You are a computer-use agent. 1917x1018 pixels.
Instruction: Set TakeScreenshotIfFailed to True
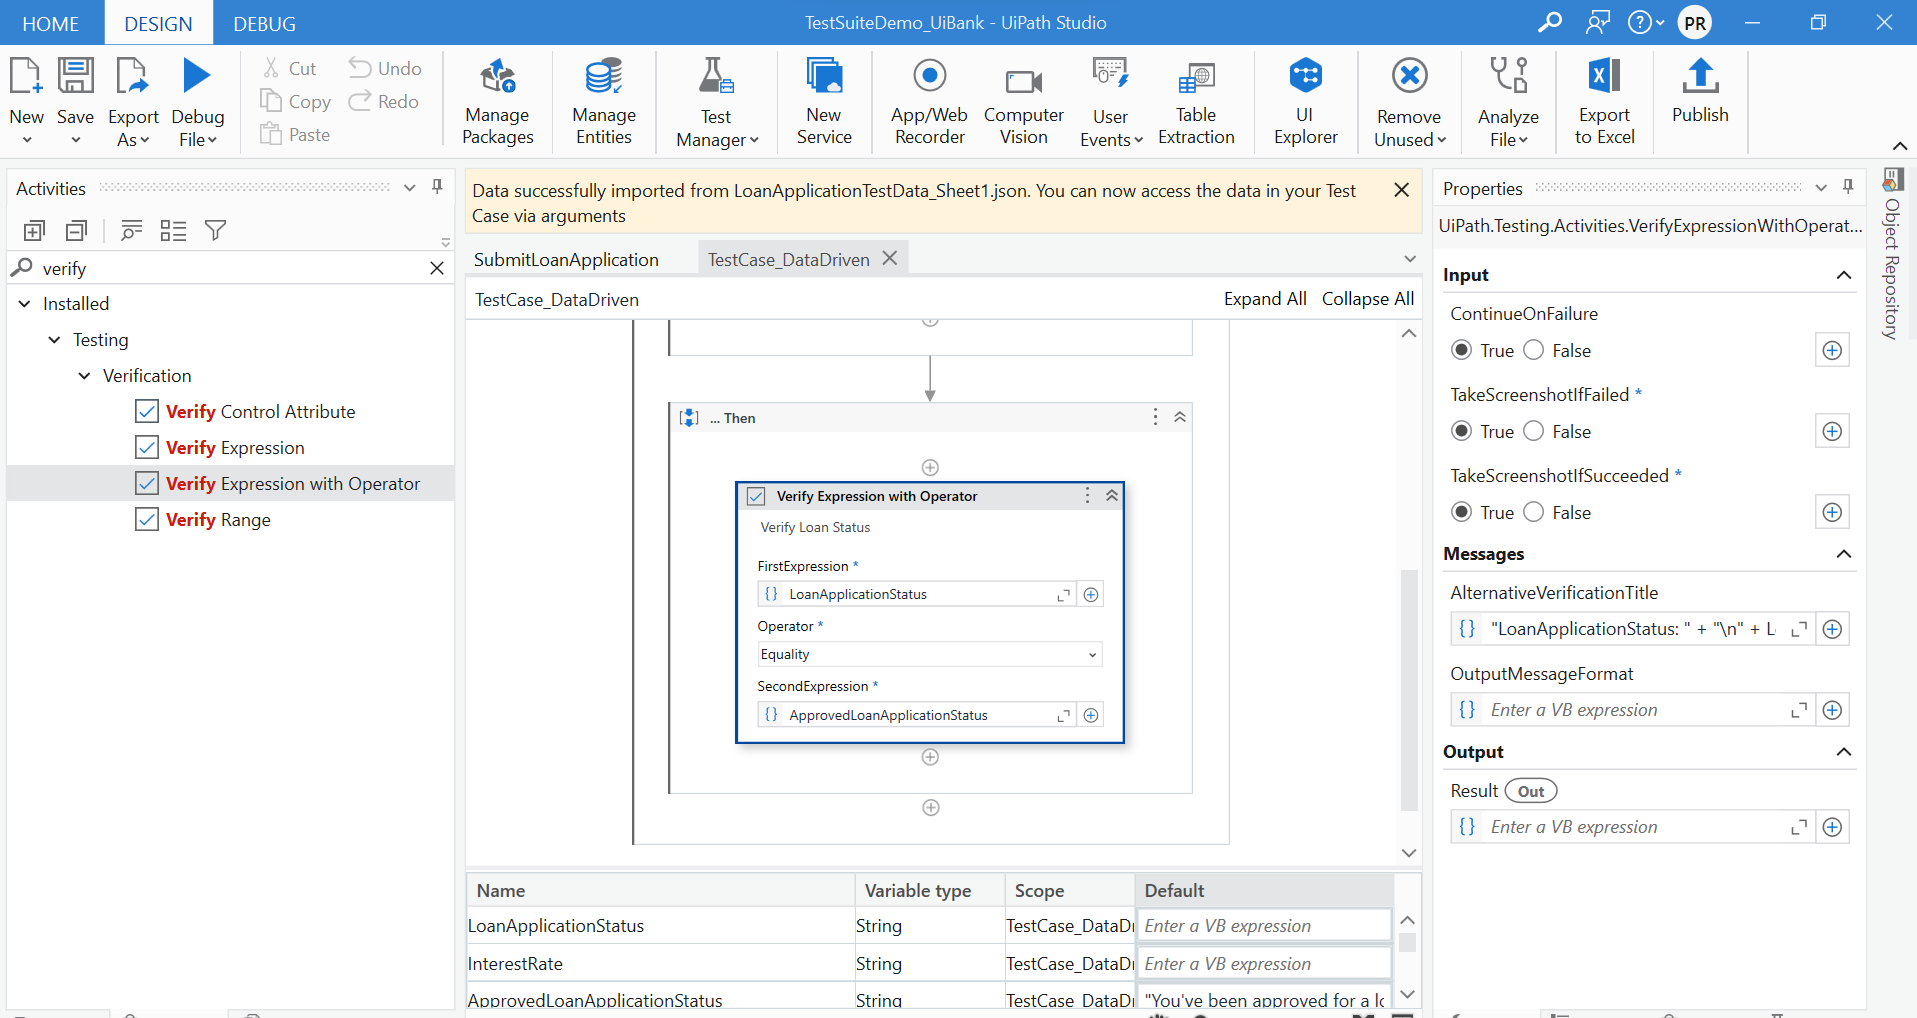click(1462, 431)
